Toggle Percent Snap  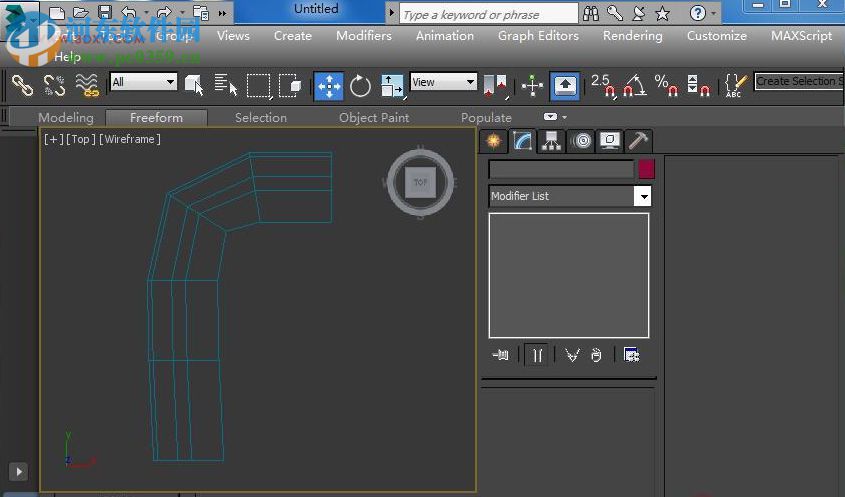tap(667, 85)
